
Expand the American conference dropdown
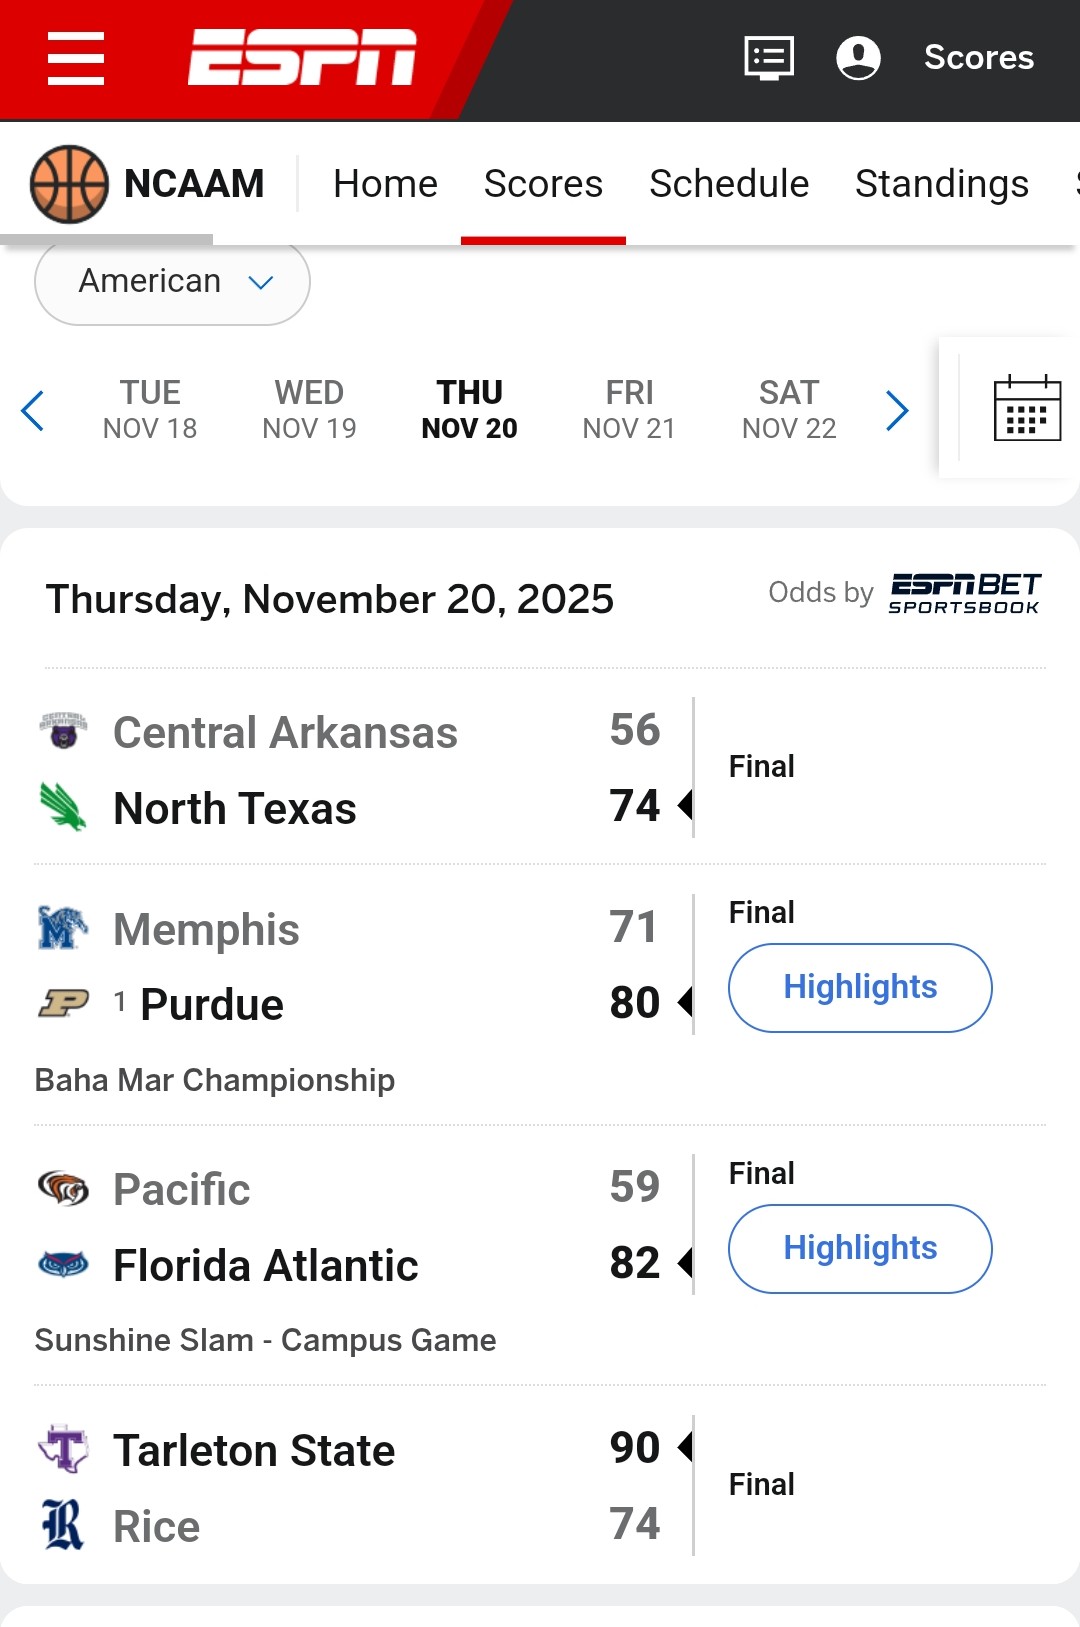coord(172,282)
